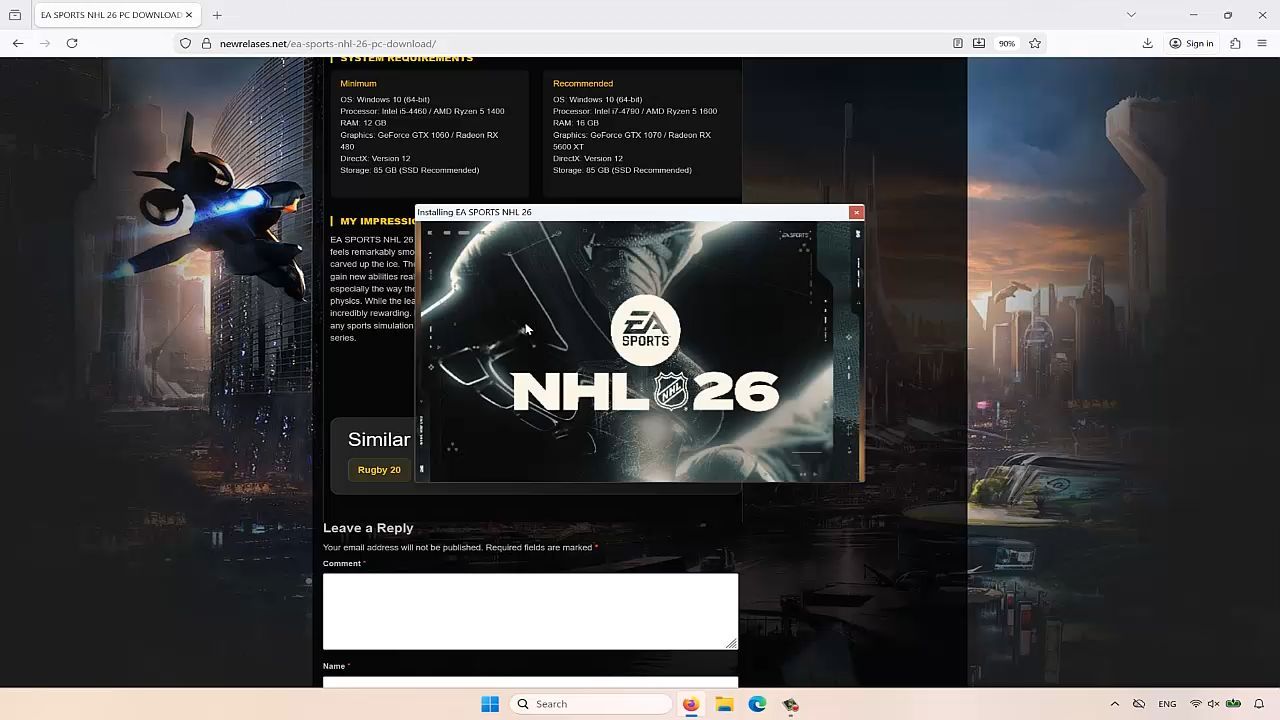Close the EA SPORTS NHL 26 tab

[189, 15]
